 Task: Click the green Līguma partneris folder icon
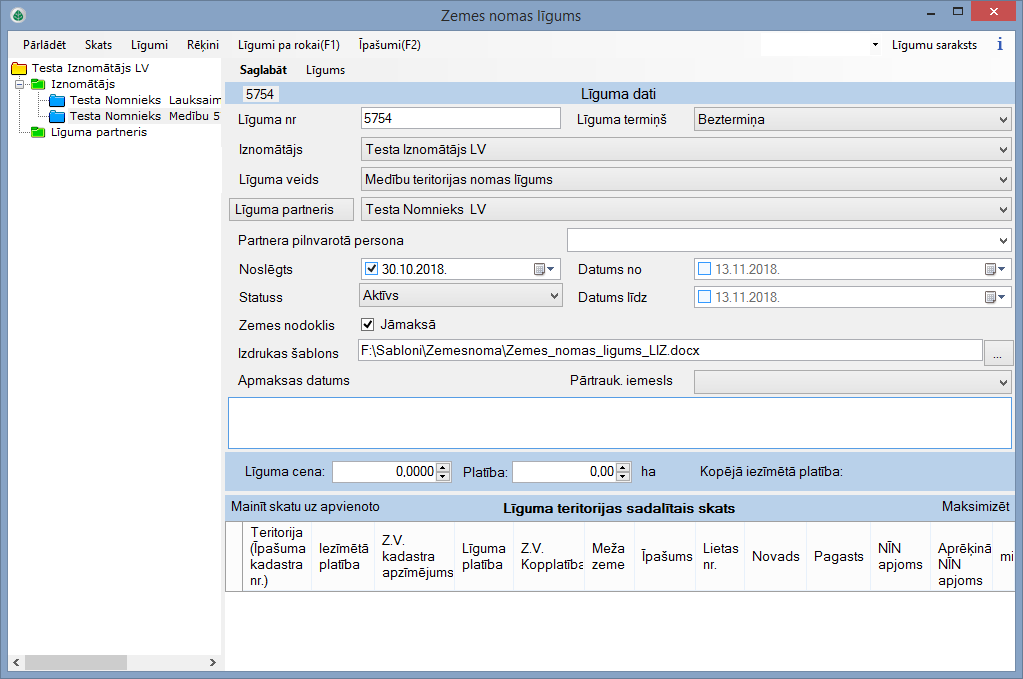tap(39, 132)
